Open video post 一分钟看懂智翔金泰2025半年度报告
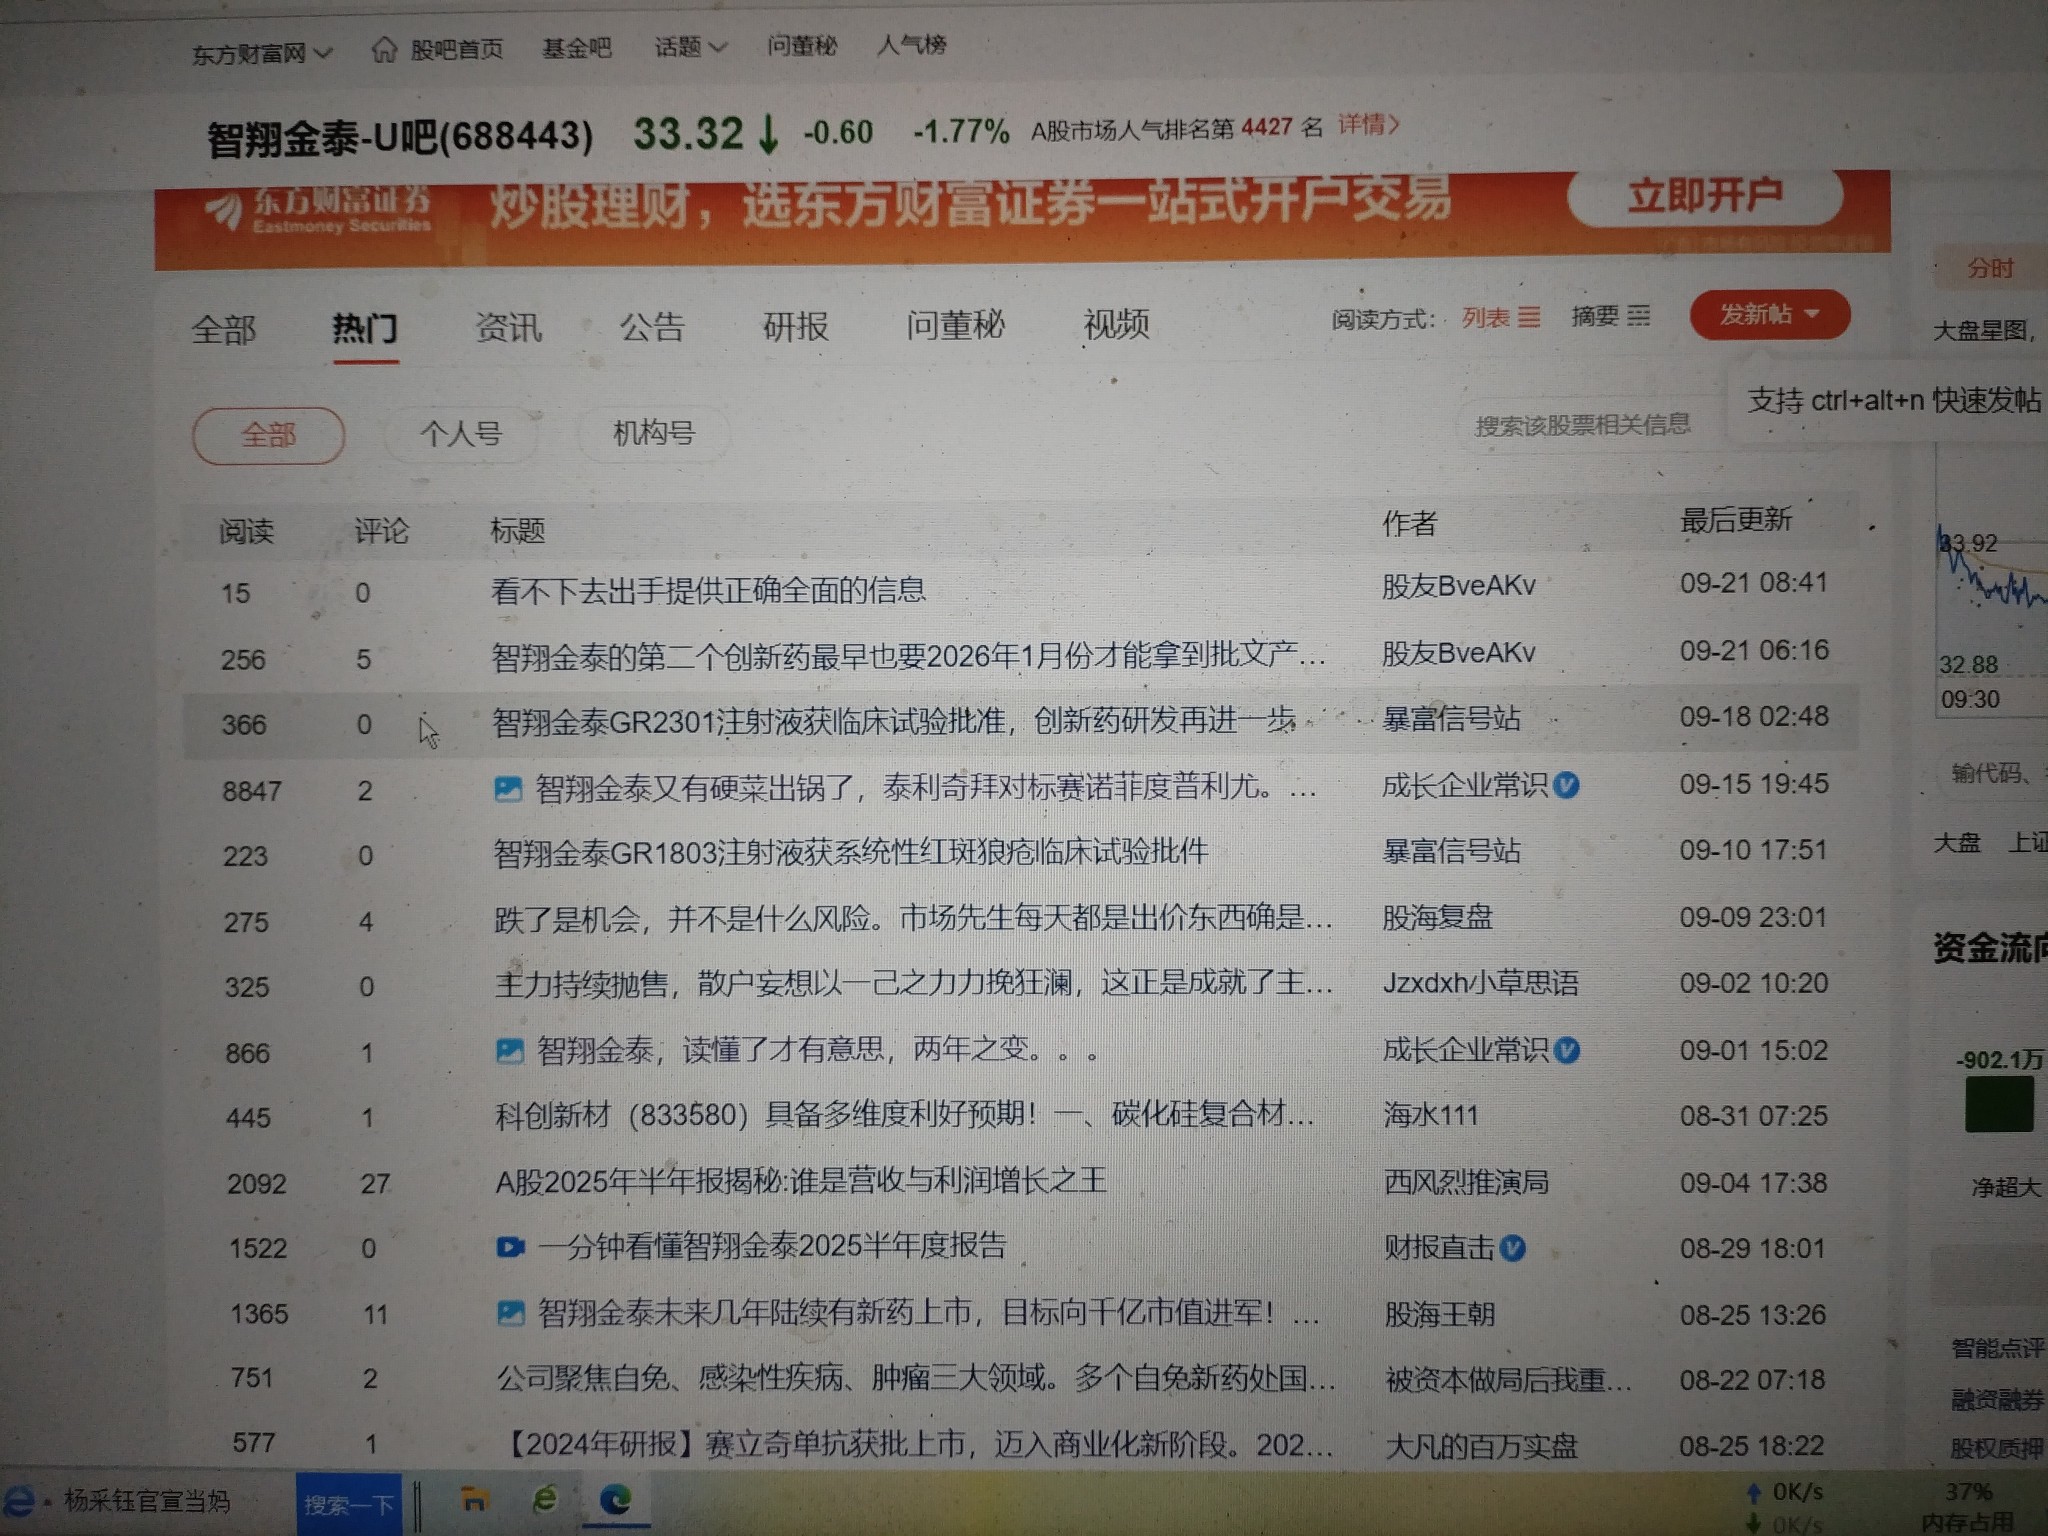 point(772,1246)
